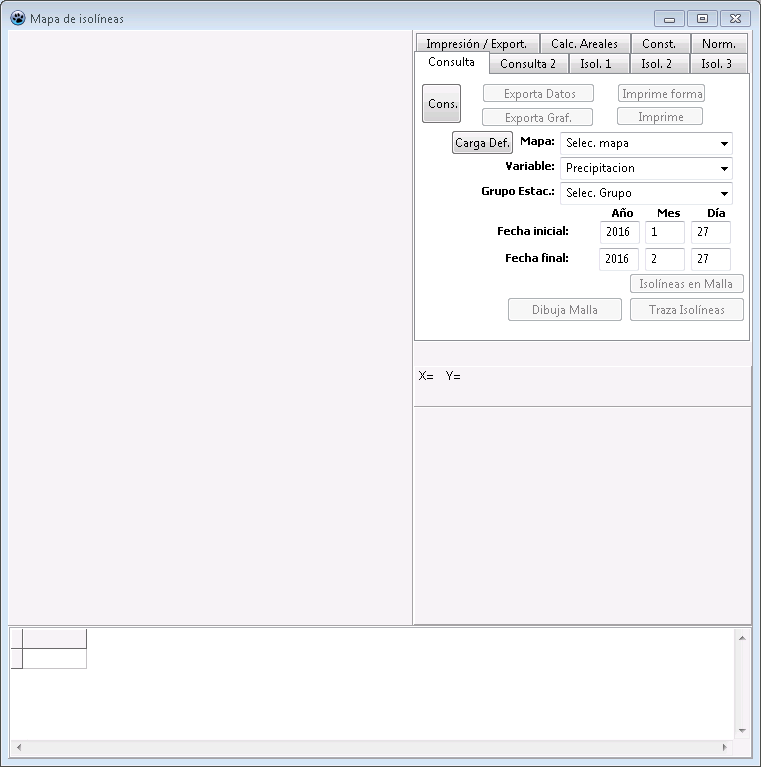The width and height of the screenshot is (761, 767).
Task: Open the Const. tab
Action: tap(659, 44)
